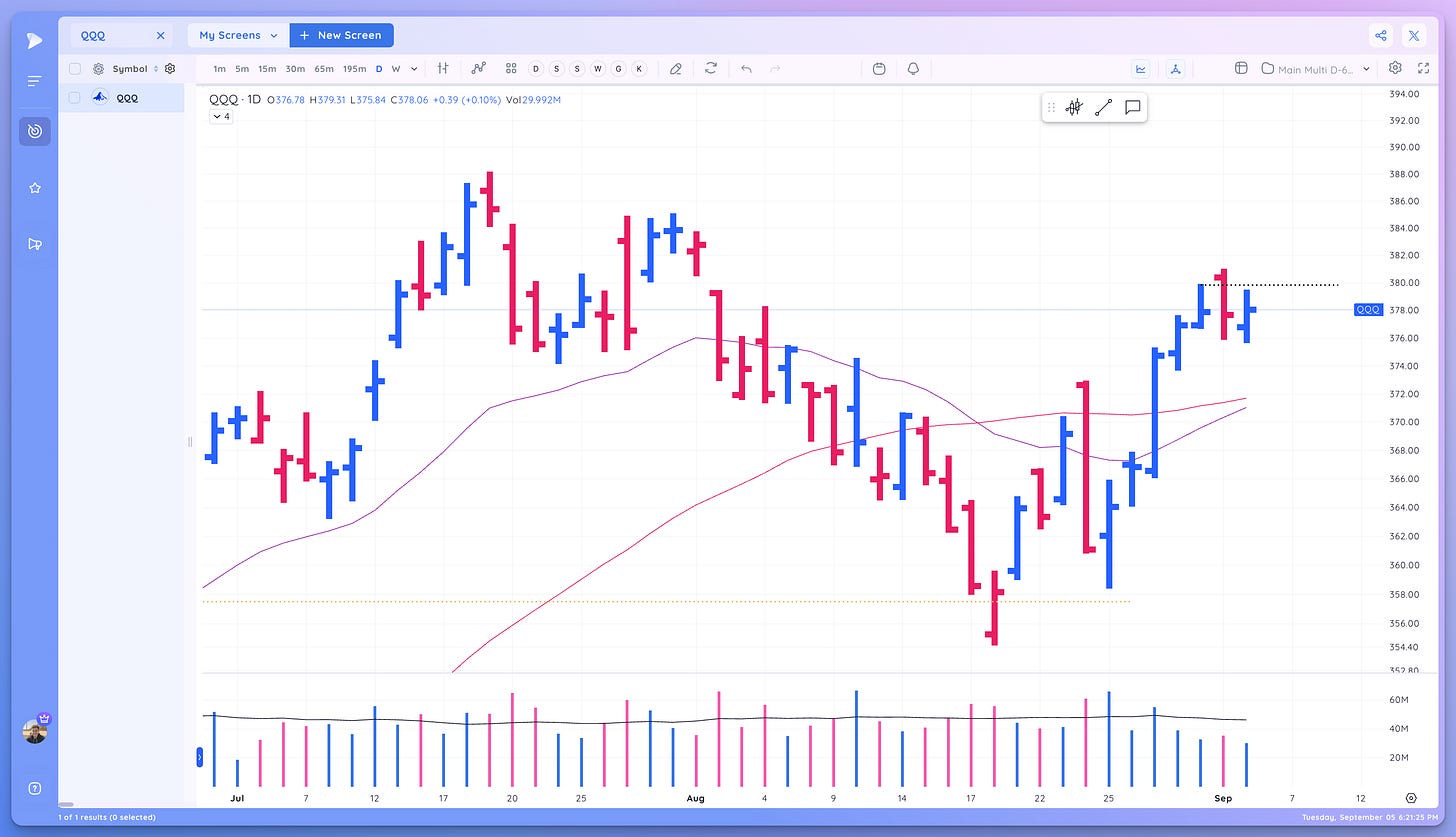
Task: Expand the indicators legend chevron labeled 4
Action: pyautogui.click(x=221, y=116)
